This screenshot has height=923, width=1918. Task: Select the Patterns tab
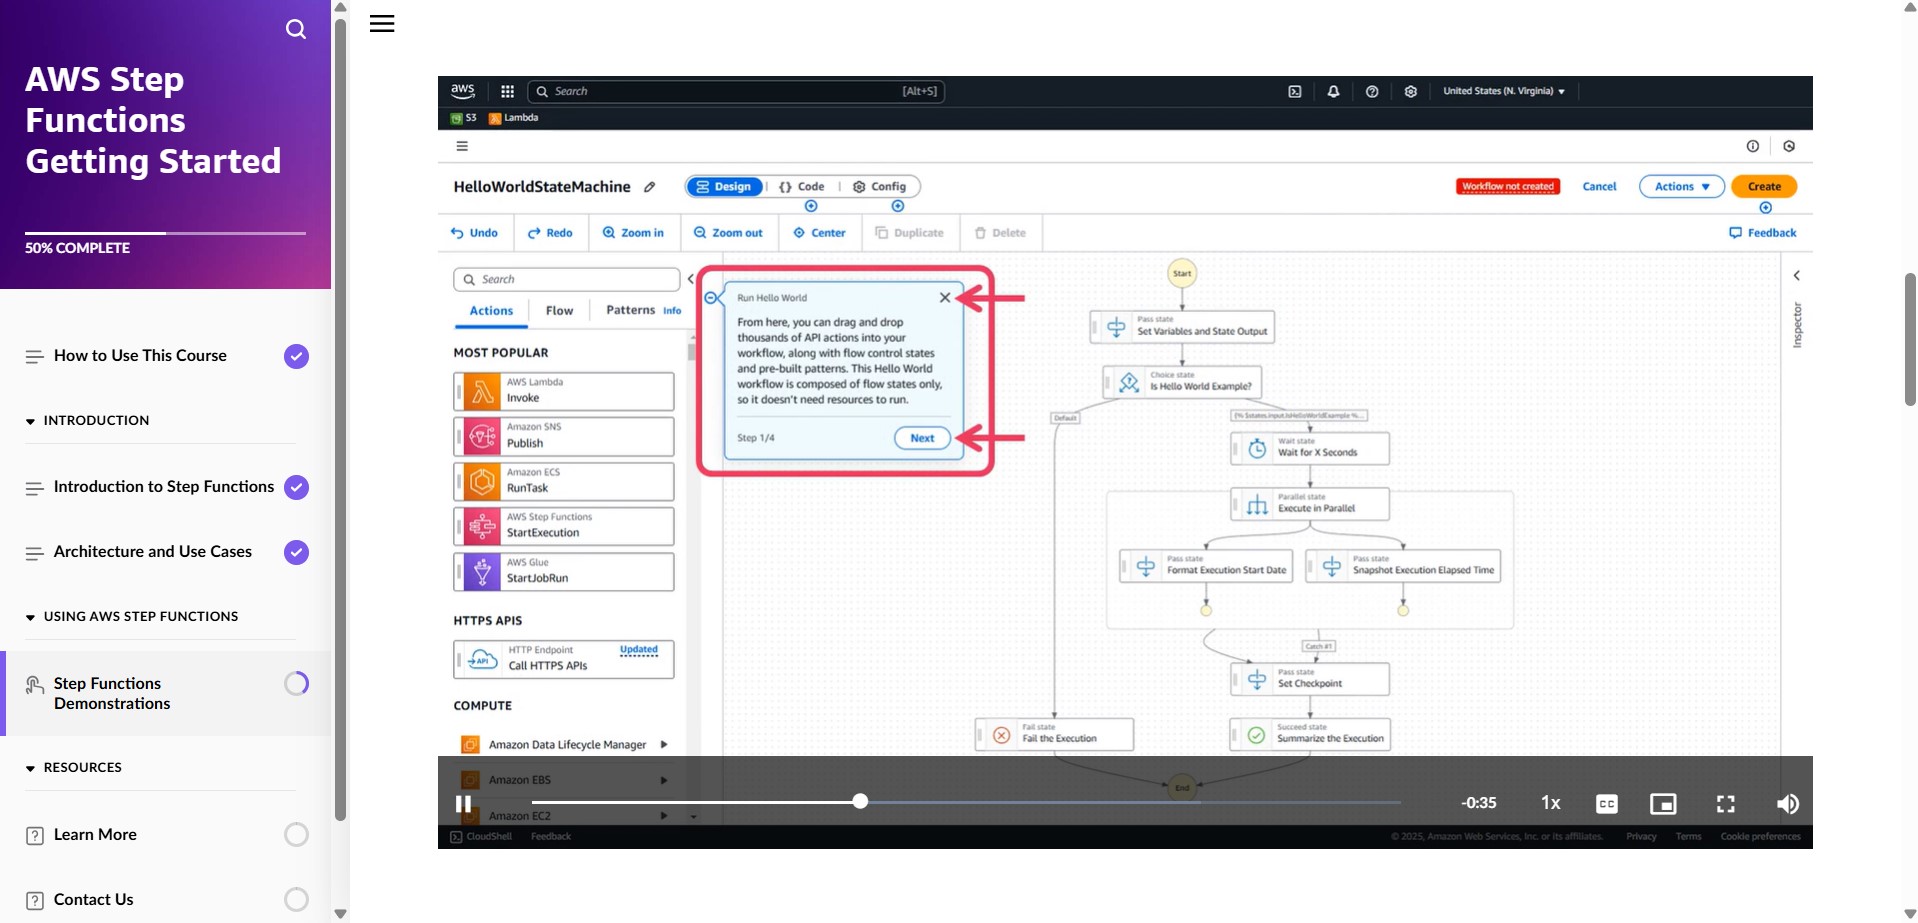(630, 310)
